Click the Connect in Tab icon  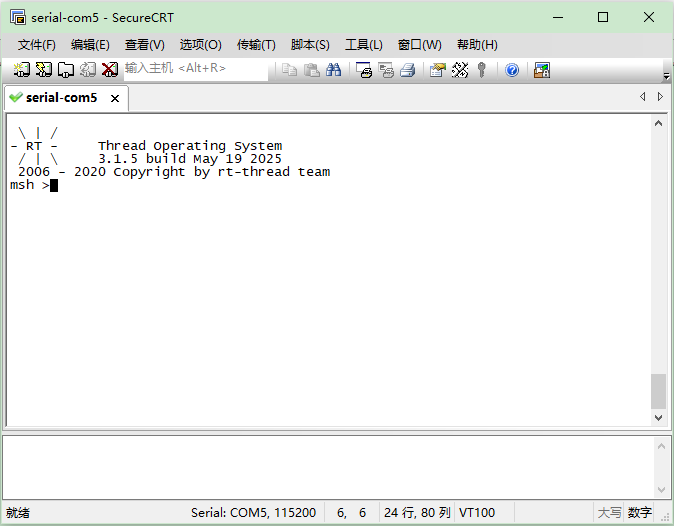(66, 70)
